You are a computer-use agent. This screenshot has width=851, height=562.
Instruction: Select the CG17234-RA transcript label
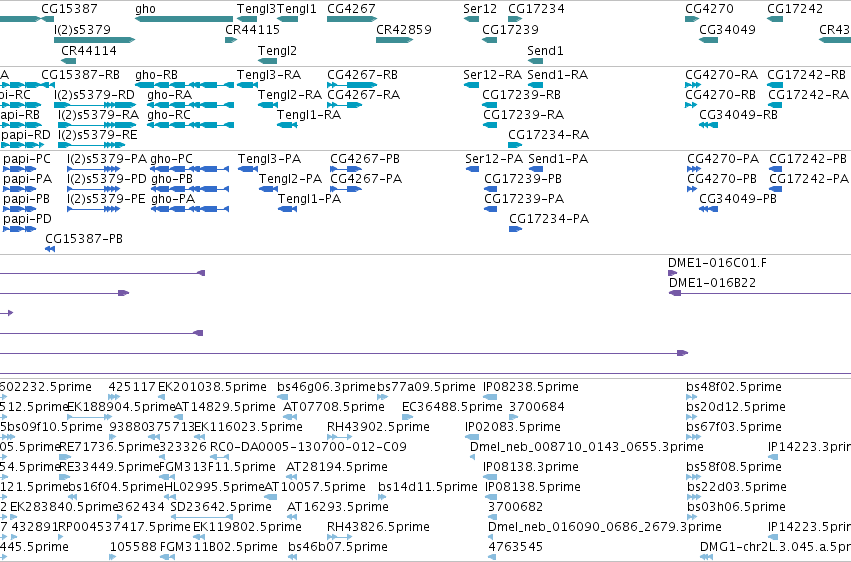[x=548, y=135]
